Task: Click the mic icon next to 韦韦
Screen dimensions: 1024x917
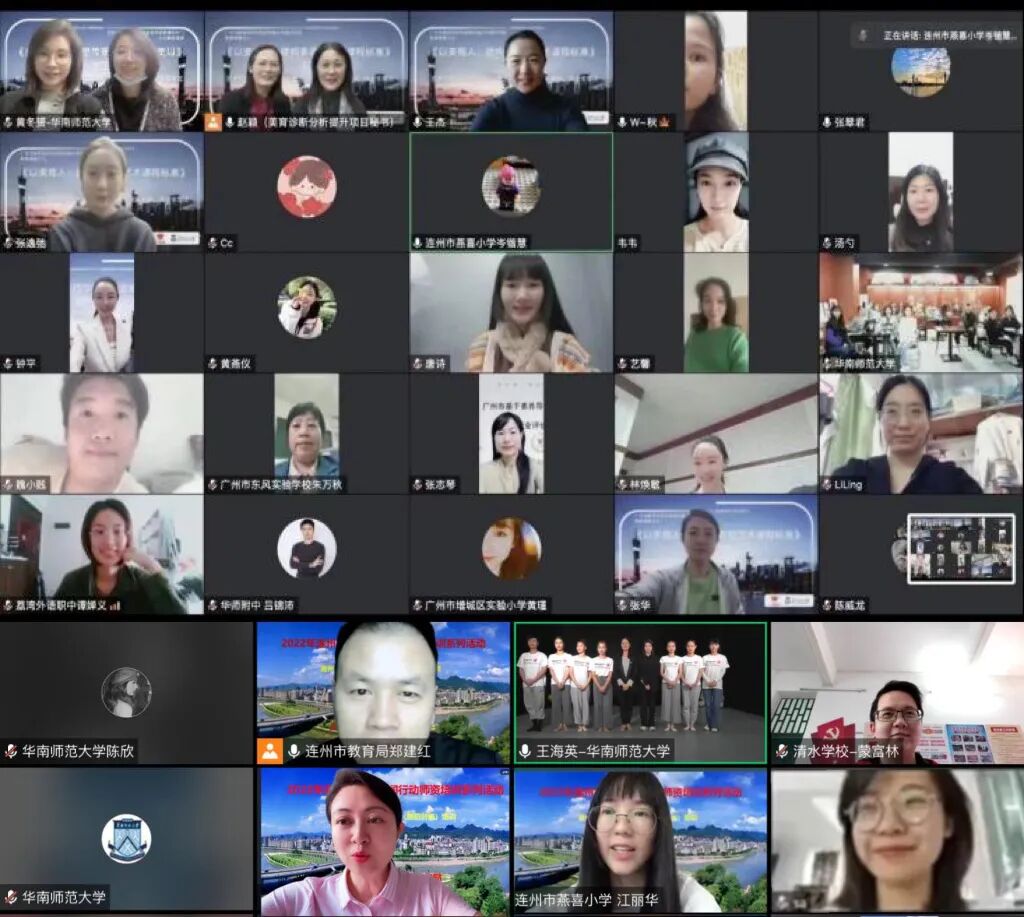Action: pyautogui.click(x=618, y=240)
